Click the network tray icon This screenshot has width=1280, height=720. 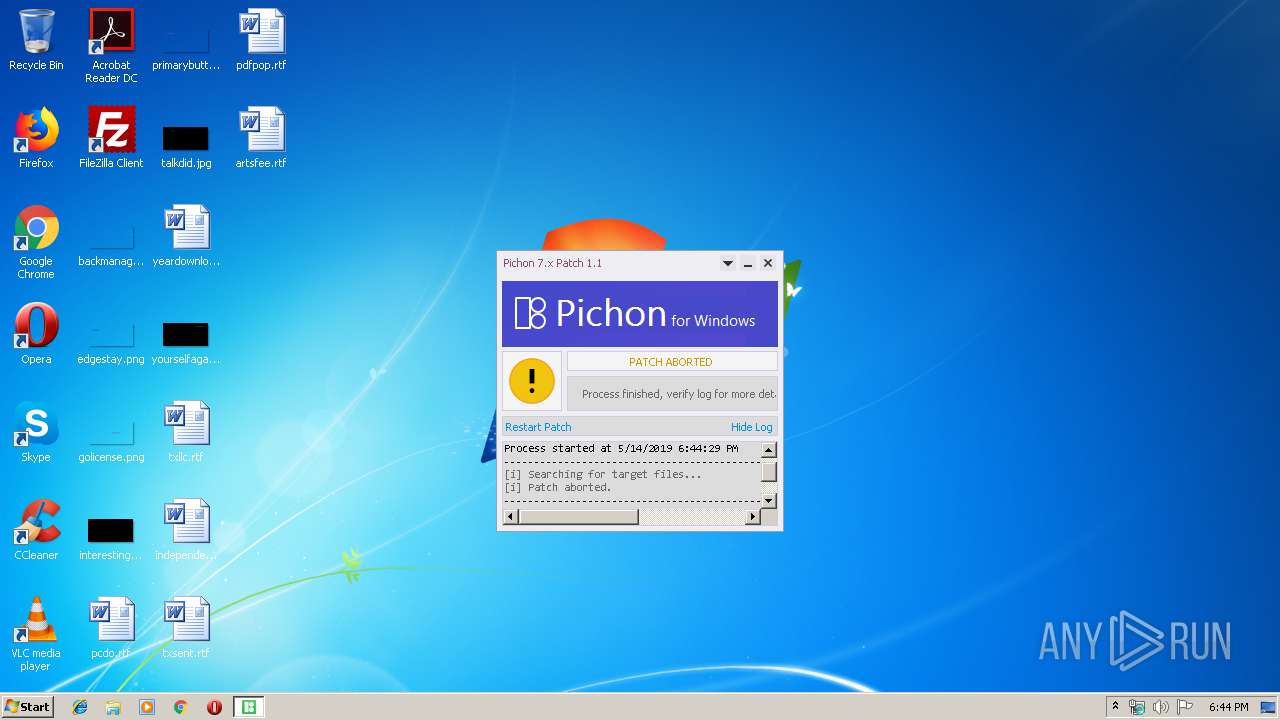(x=1137, y=707)
